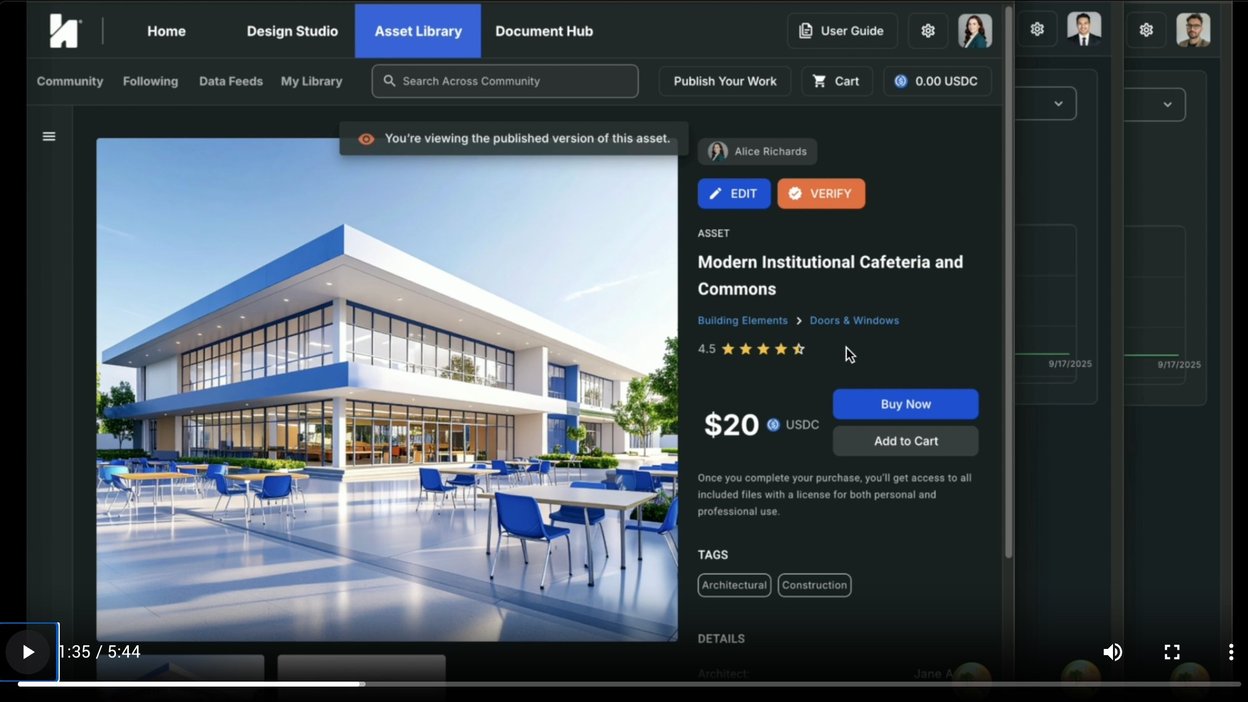The height and width of the screenshot is (702, 1248).
Task: Click the app logo in the header
Action: [65, 31]
